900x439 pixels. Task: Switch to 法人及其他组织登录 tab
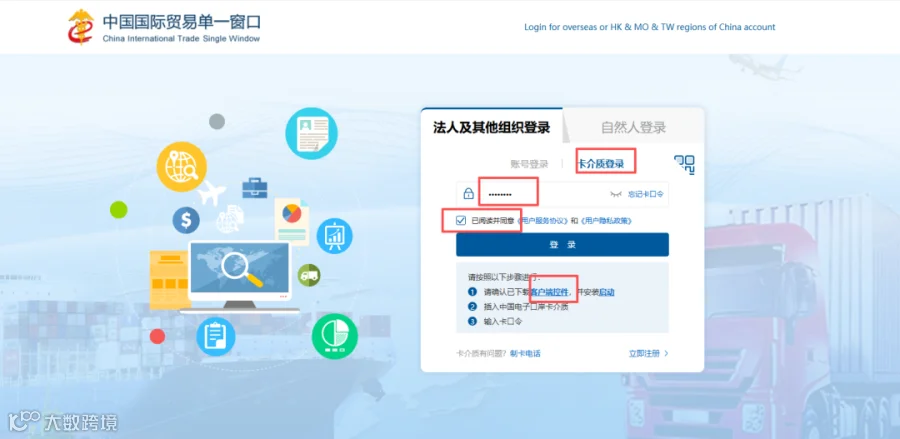[491, 127]
